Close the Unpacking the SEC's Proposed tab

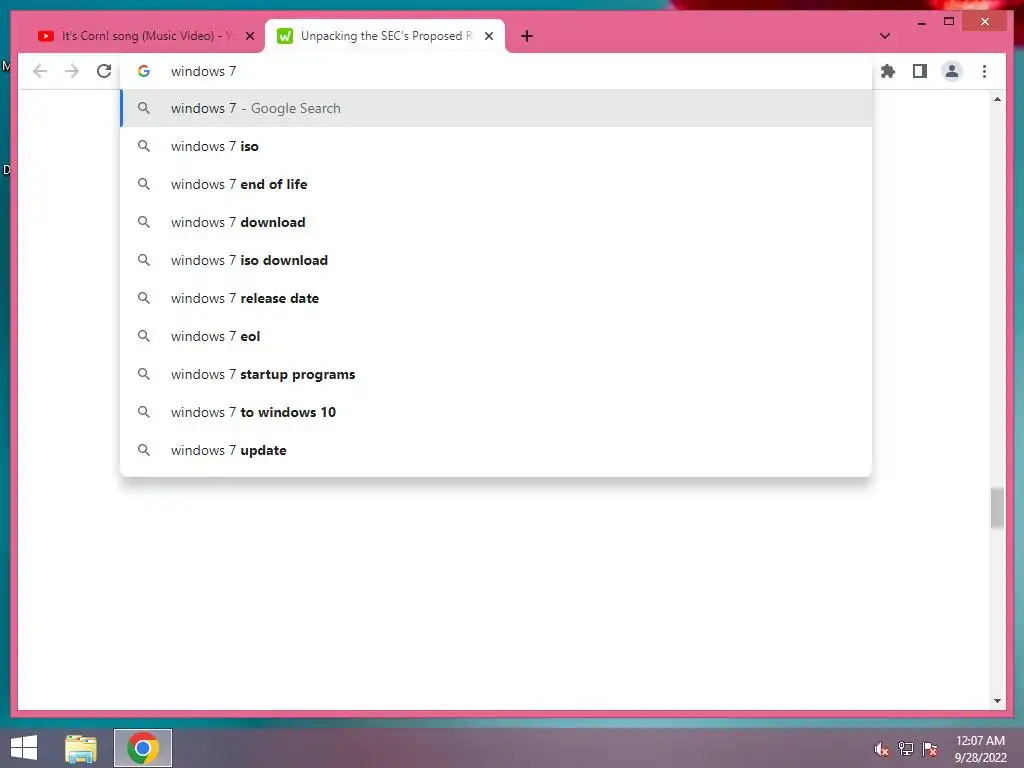coord(488,36)
